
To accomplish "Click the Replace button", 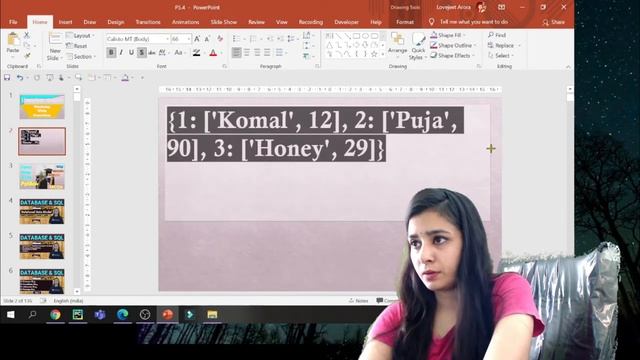I will tap(501, 45).
